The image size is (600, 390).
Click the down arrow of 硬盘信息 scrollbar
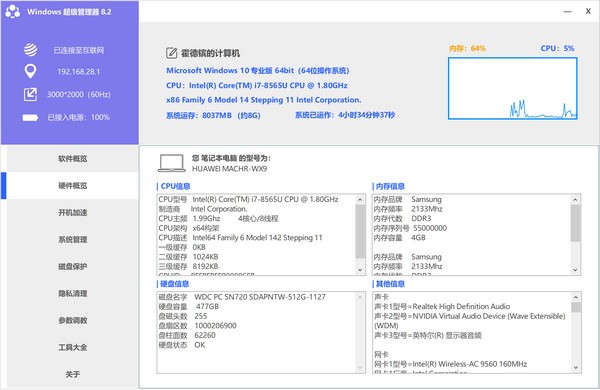coord(360,368)
